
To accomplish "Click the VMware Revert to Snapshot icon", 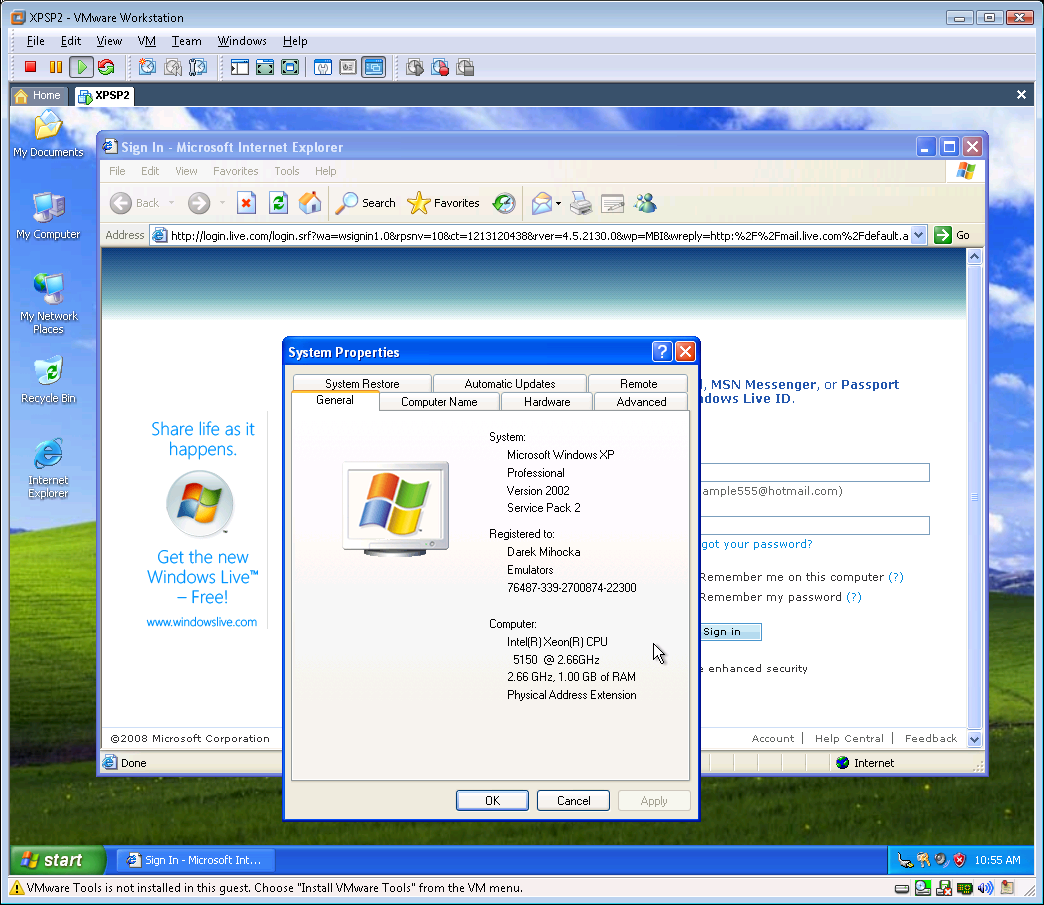I will coord(173,67).
